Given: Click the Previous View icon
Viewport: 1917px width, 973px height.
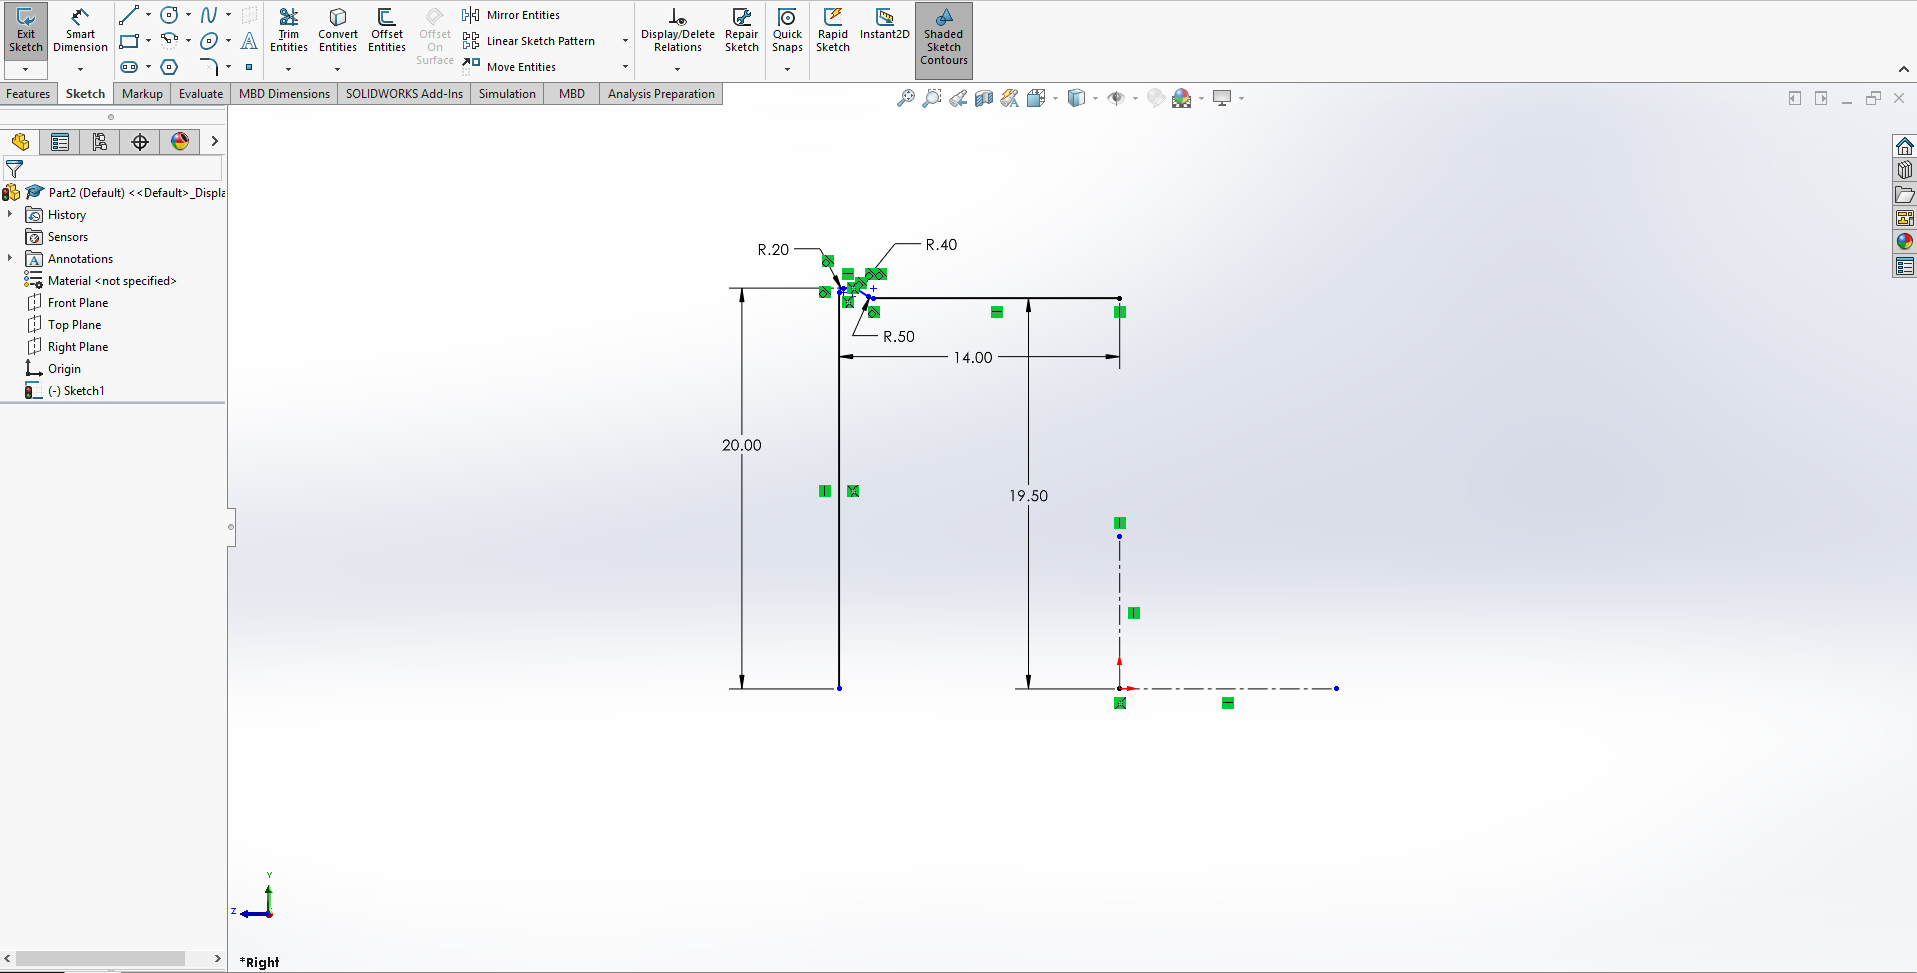Looking at the screenshot, I should coord(958,98).
